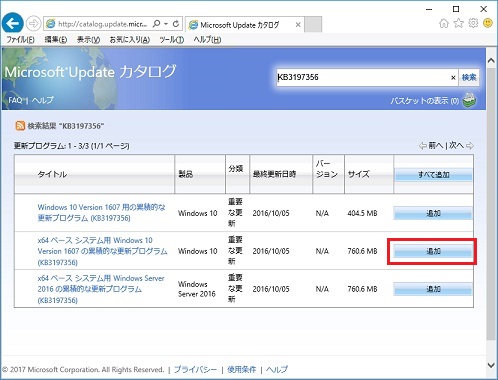The width and height of the screenshot is (498, 380).
Task: Open the お気に入り(A) menu
Action: [x=130, y=40]
